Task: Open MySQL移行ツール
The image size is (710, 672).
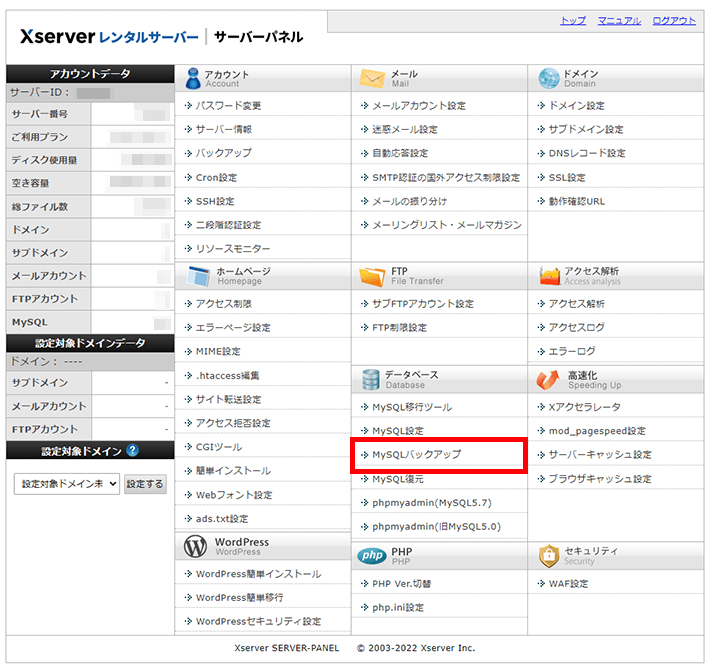Action: 412,407
